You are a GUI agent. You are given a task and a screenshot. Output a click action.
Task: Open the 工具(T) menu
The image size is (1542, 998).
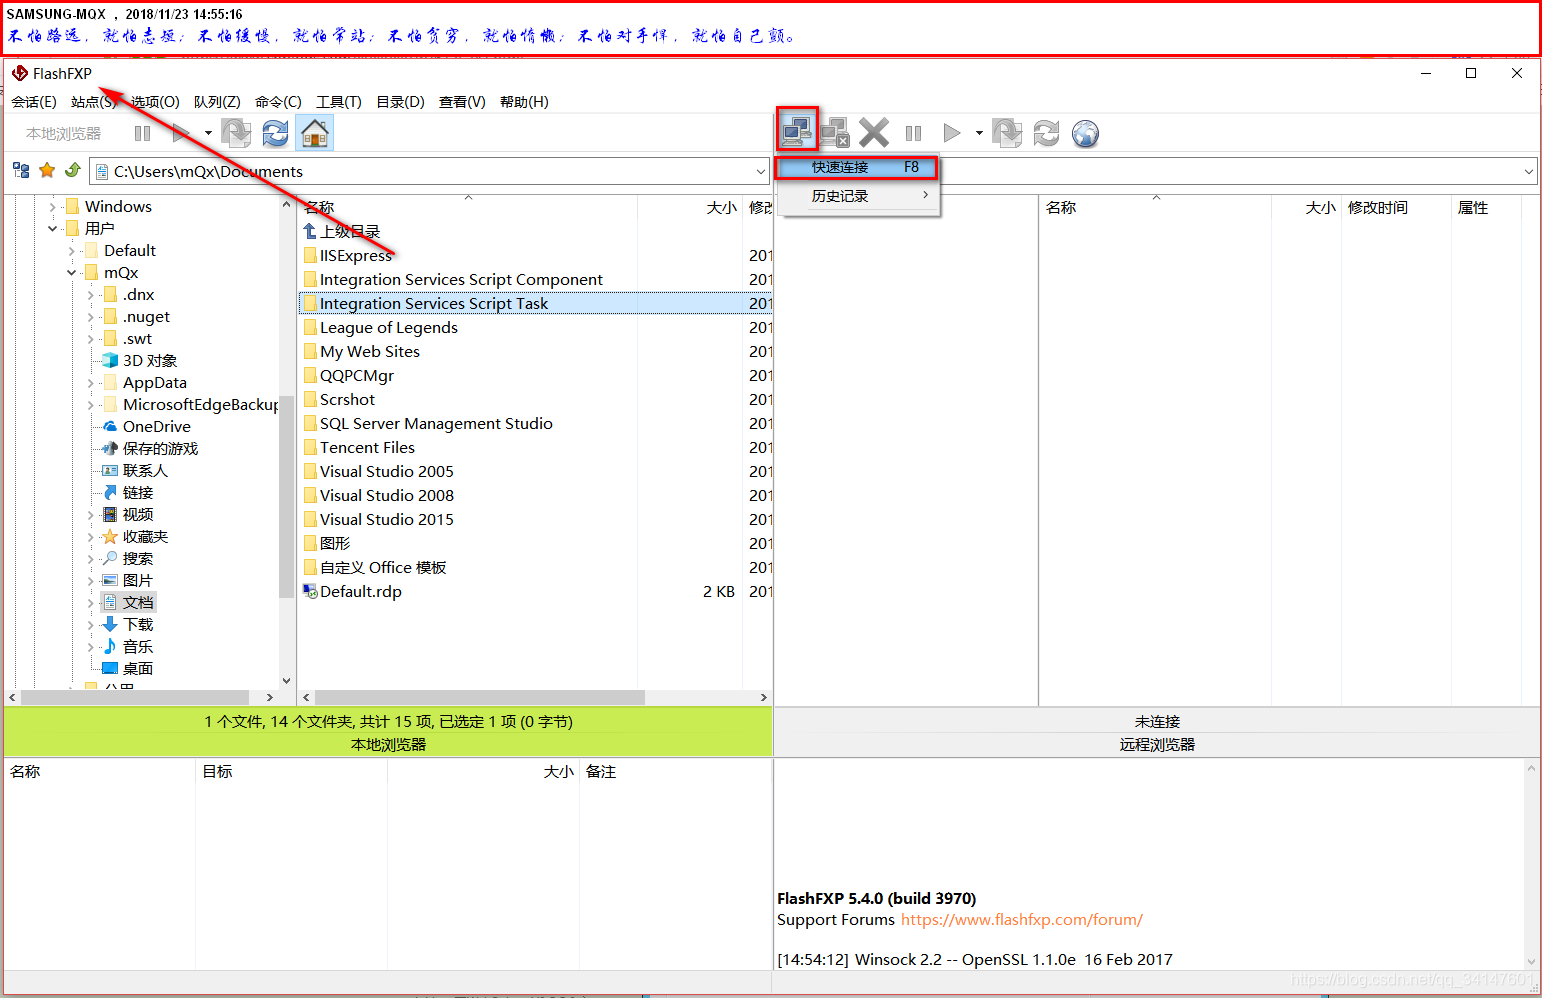339,101
